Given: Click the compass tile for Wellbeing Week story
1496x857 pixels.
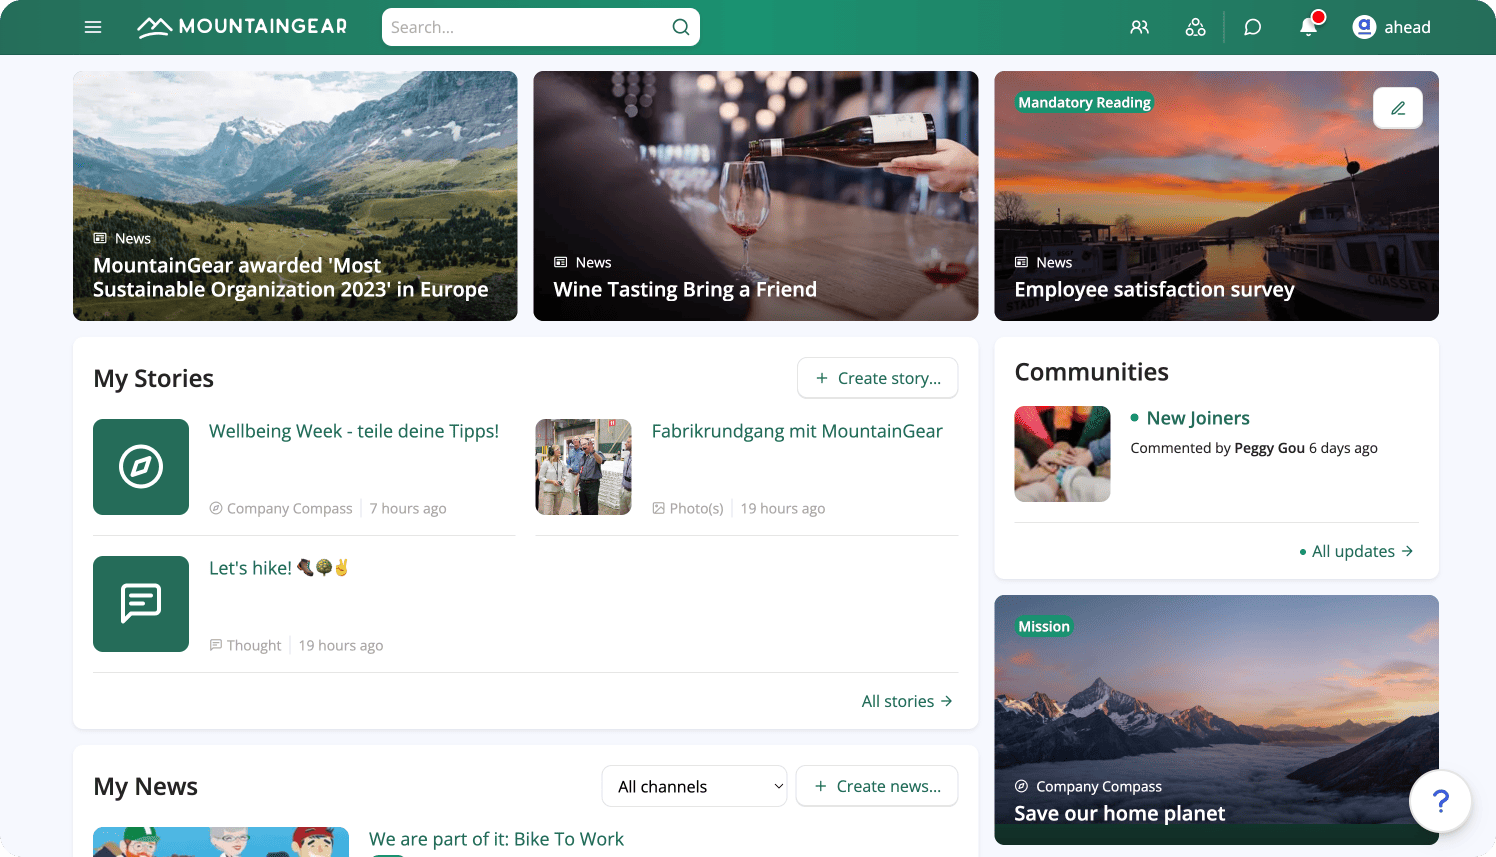Looking at the screenshot, I should click(x=141, y=467).
